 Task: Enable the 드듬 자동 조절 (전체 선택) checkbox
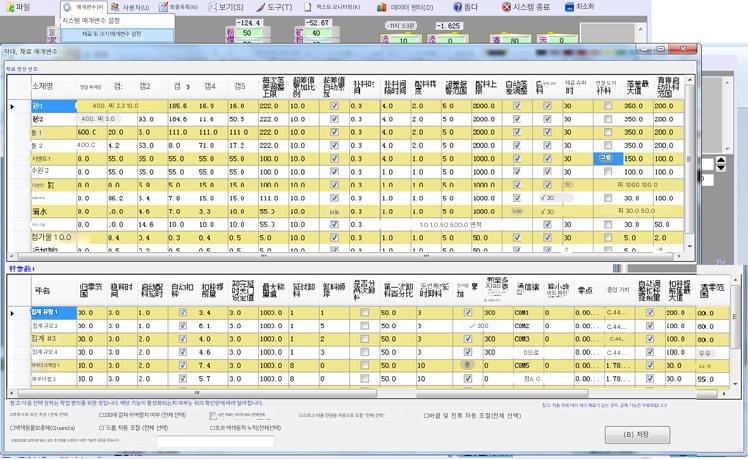[x=101, y=427]
